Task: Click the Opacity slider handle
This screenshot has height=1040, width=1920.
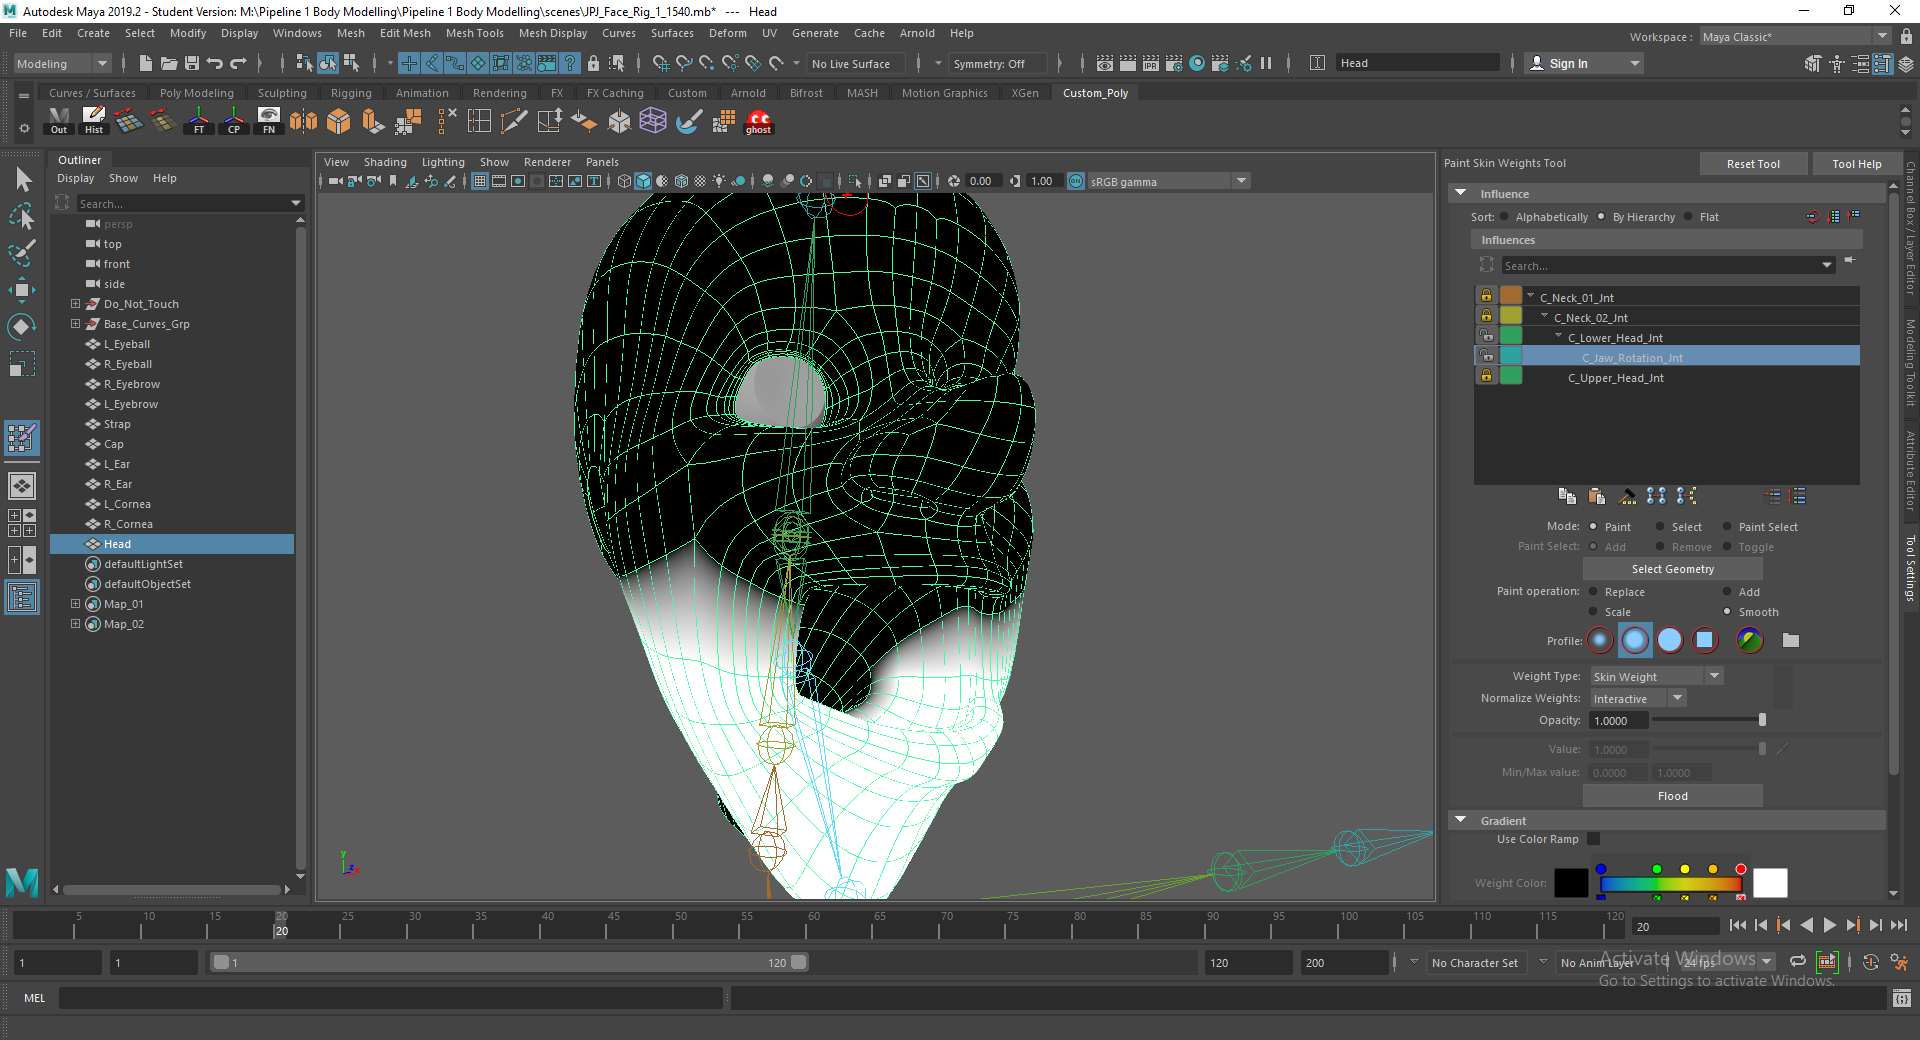Action: point(1762,720)
